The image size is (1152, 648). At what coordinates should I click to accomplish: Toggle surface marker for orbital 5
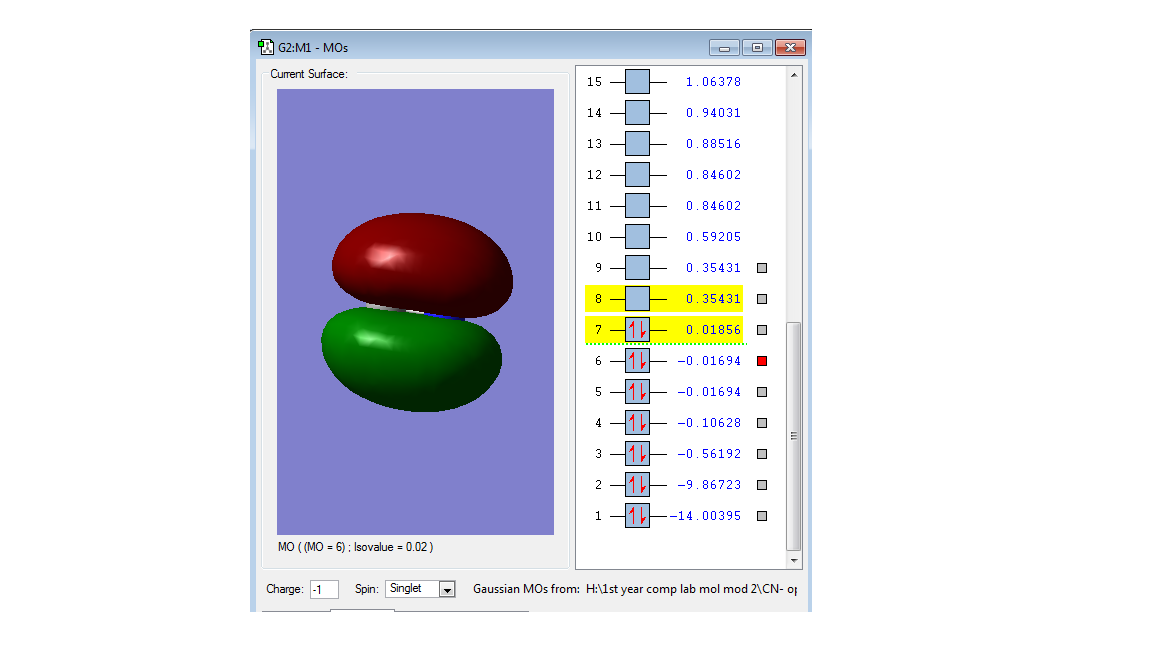point(762,392)
